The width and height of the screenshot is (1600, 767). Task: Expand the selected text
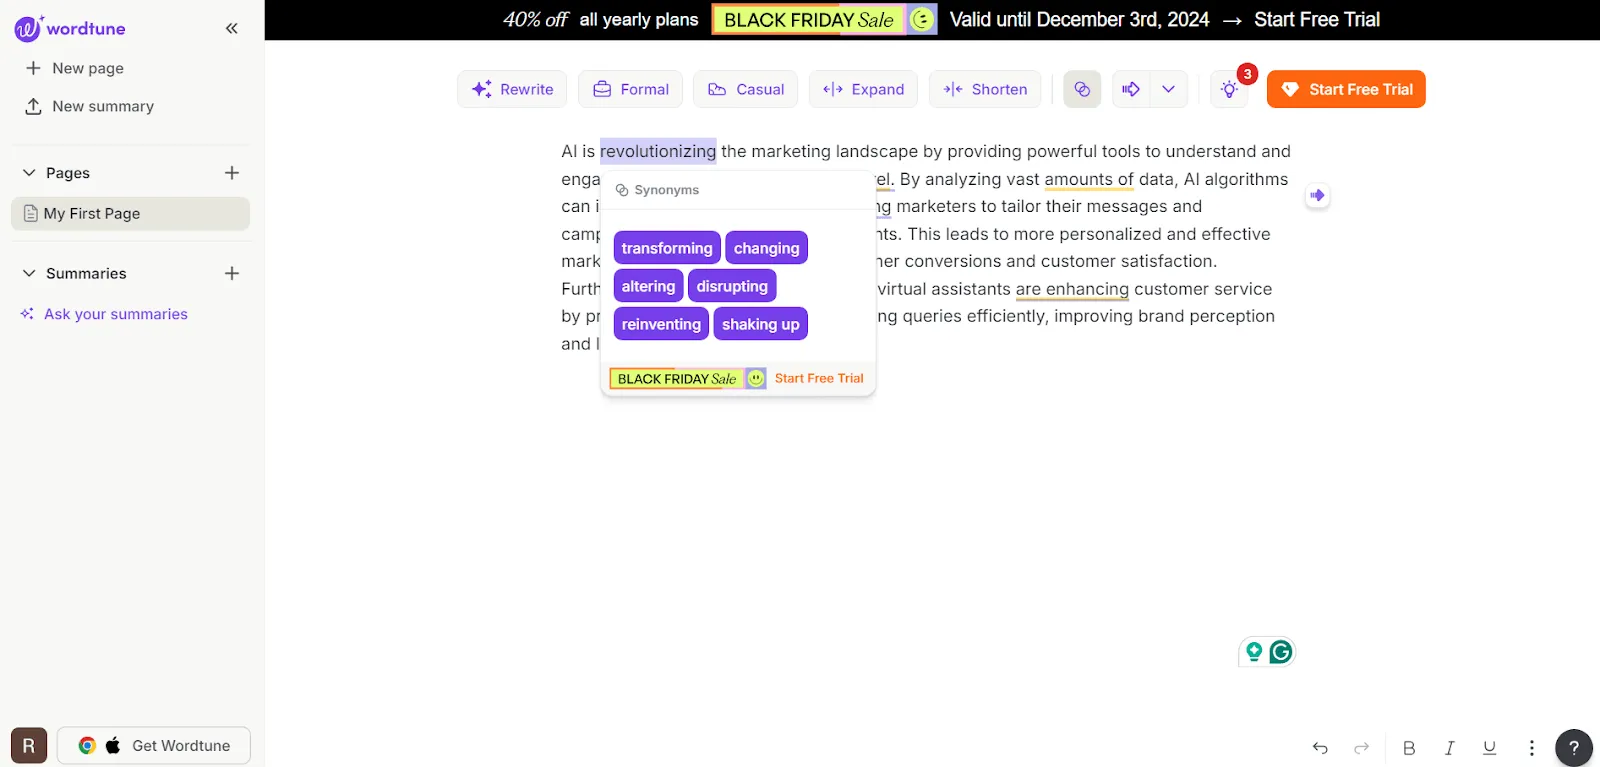(863, 89)
